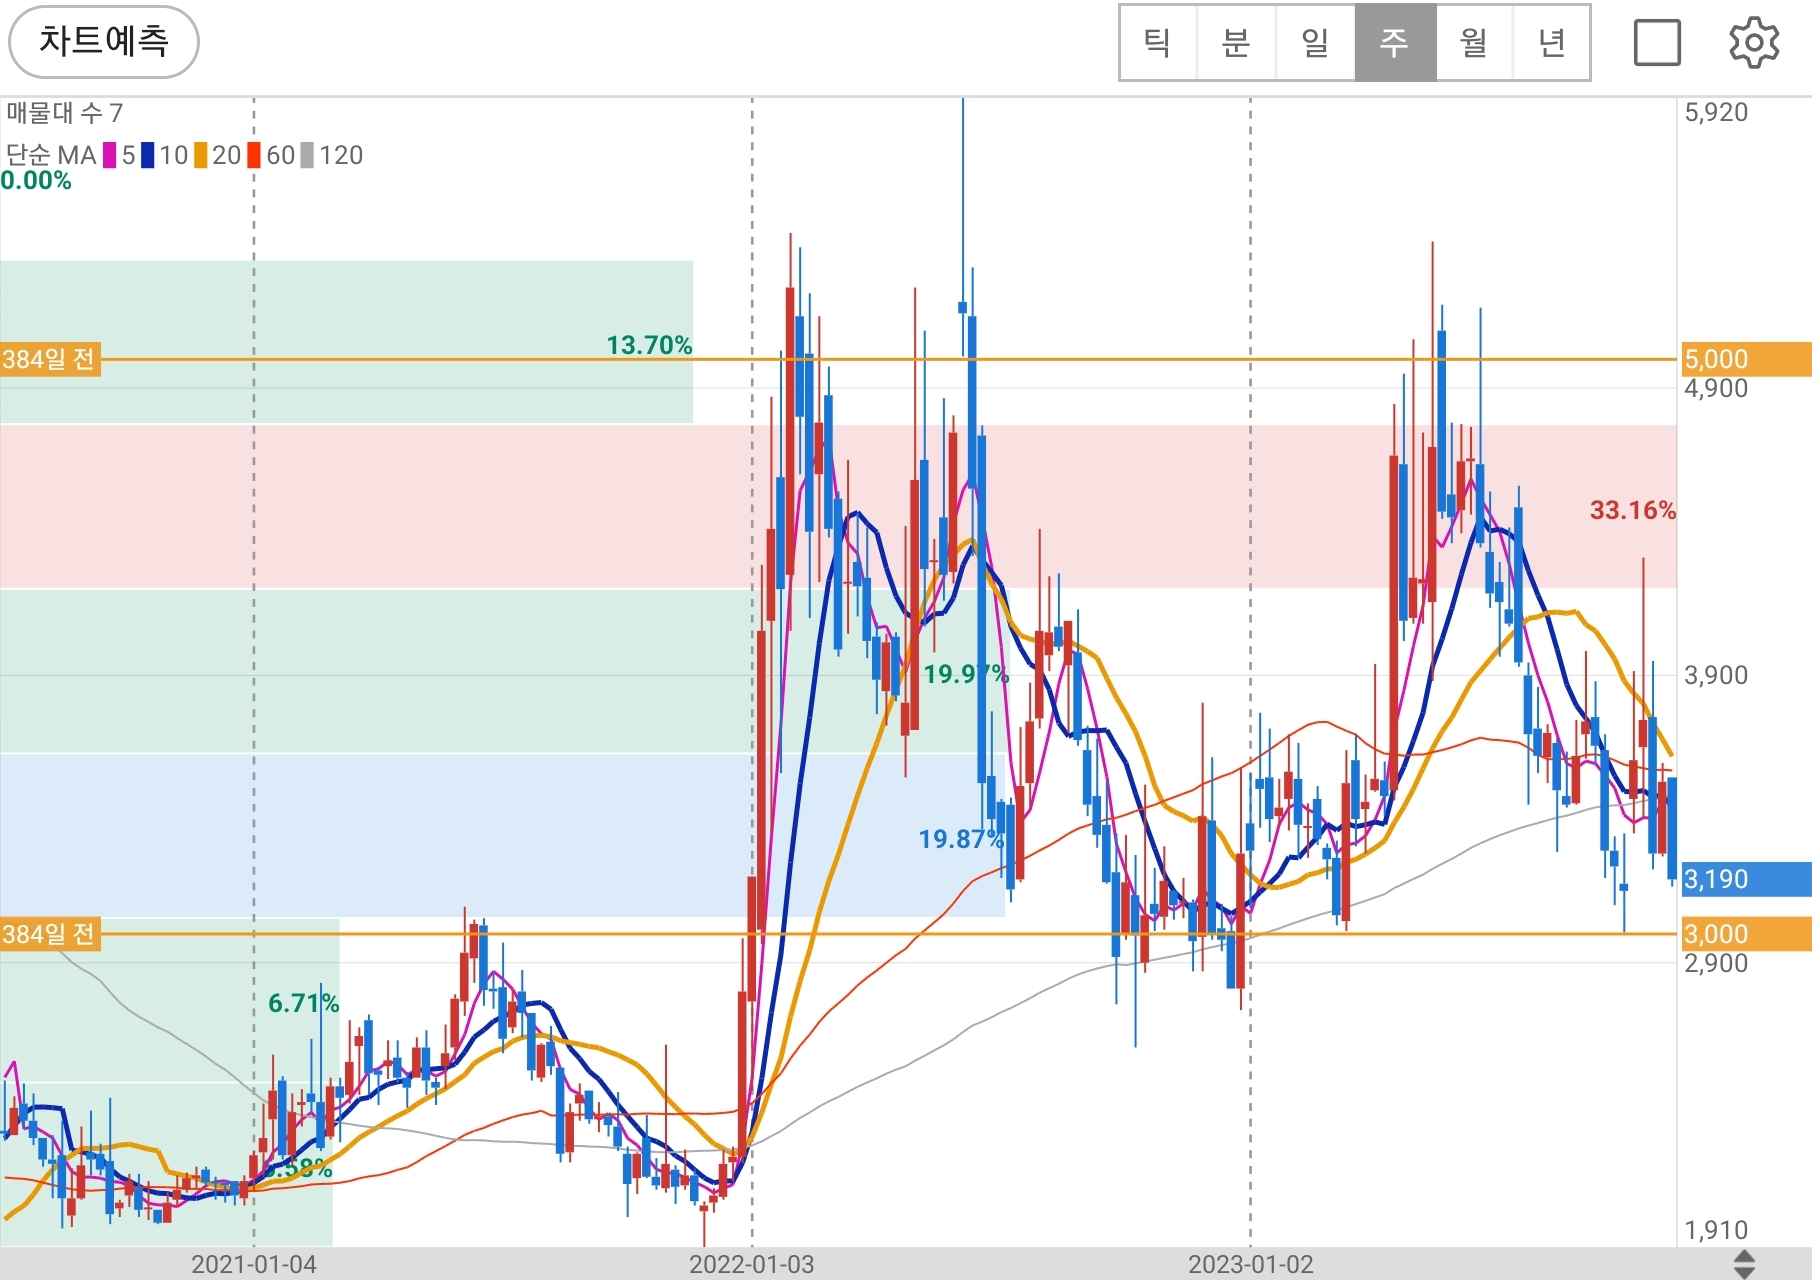The width and height of the screenshot is (1812, 1280).
Task: Select the 월 monthly timeframe
Action: click(x=1474, y=42)
